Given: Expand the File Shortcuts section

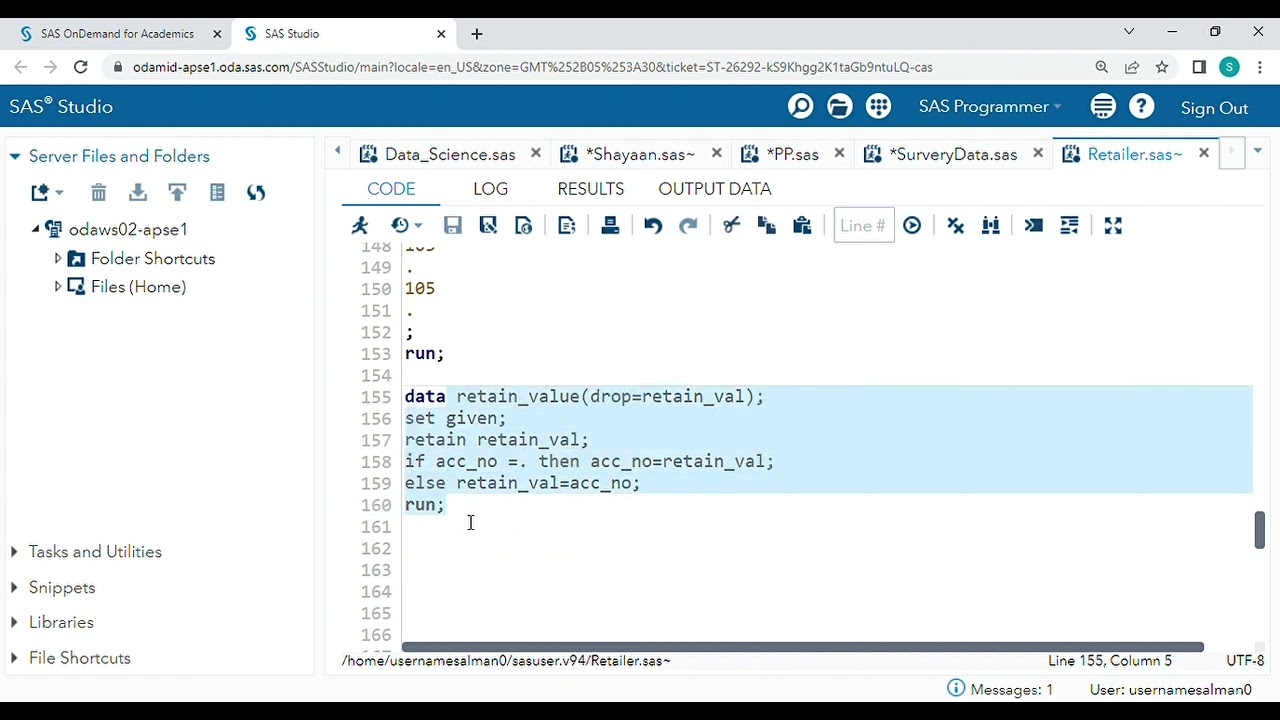Looking at the screenshot, I should pyautogui.click(x=14, y=658).
